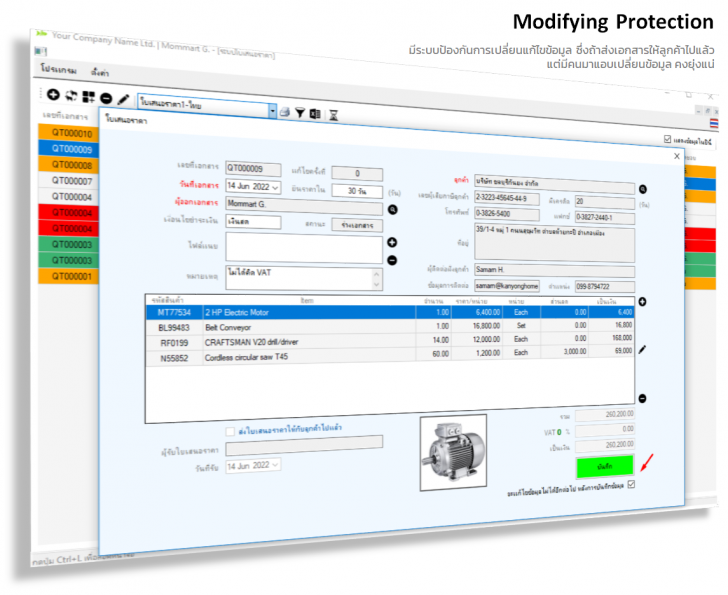Screen dimensions: 728x595
Task: Toggle the lock-after-save checkbox below green button
Action: click(631, 485)
